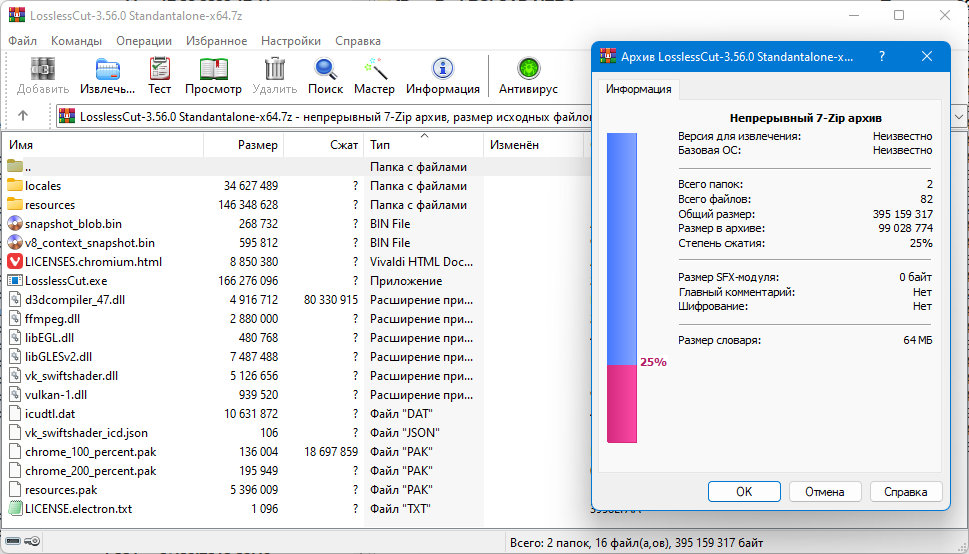Select the chrome_100_percent.pak file

point(90,452)
